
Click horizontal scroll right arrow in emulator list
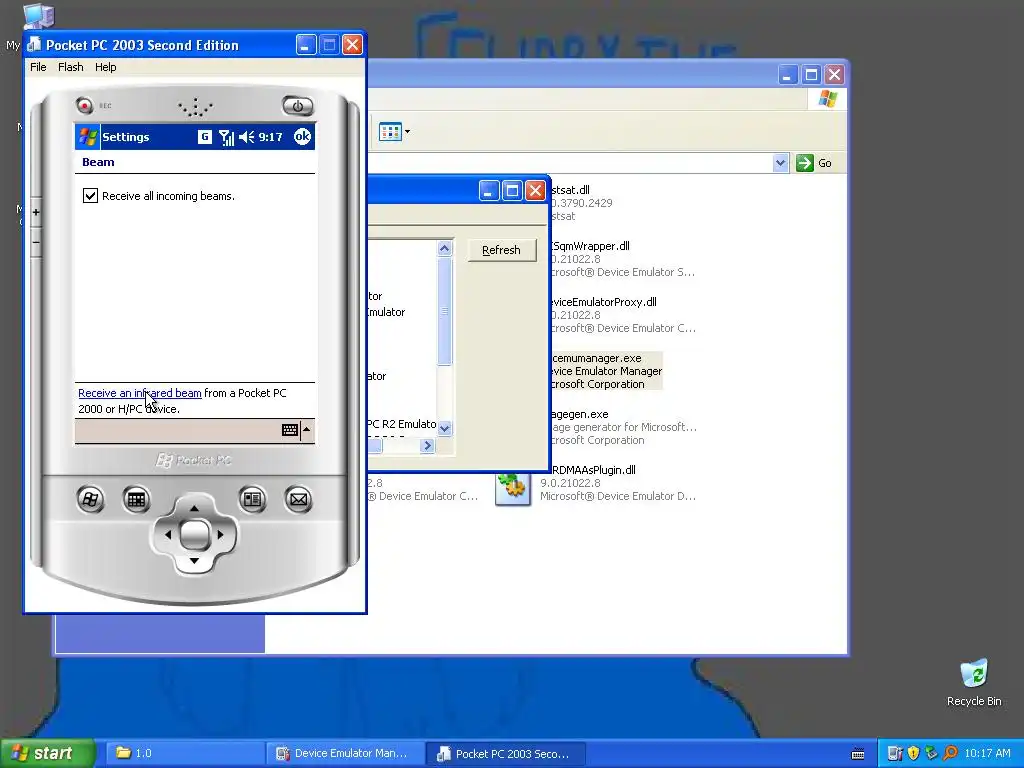pos(427,445)
